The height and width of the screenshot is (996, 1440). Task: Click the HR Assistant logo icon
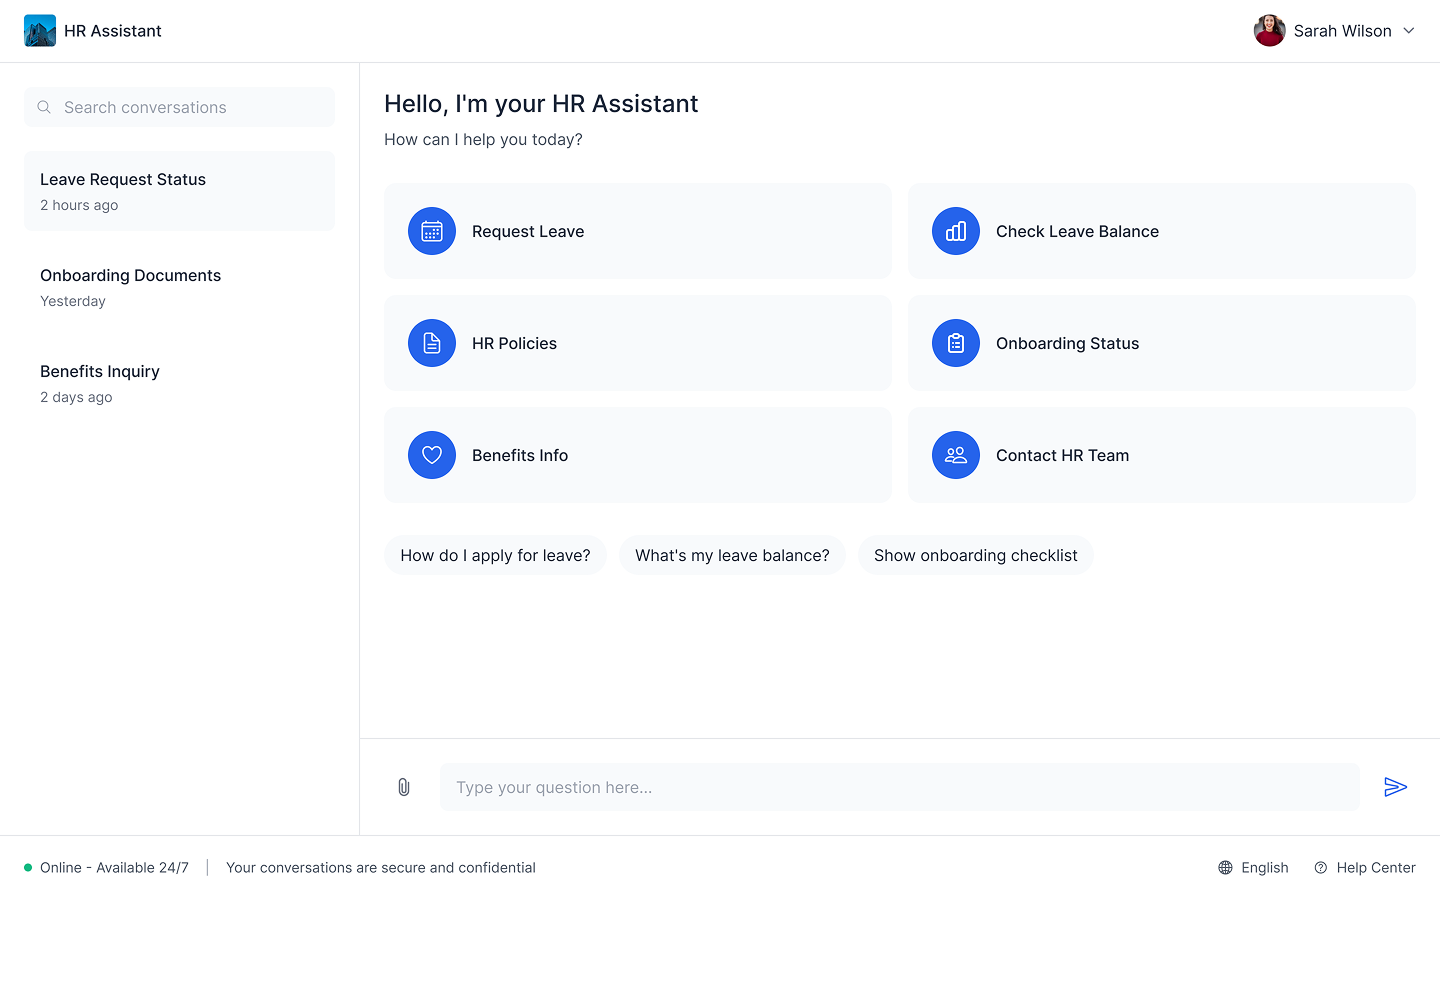40,31
